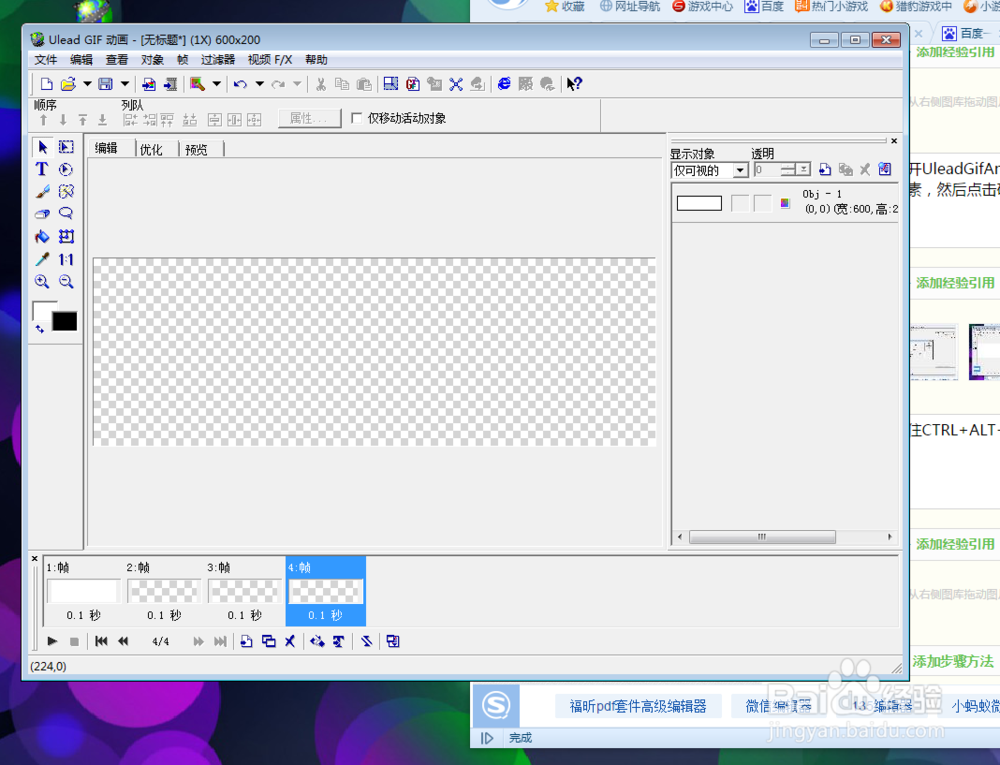Click 百度 bookmark in the browser behind

coord(765,6)
